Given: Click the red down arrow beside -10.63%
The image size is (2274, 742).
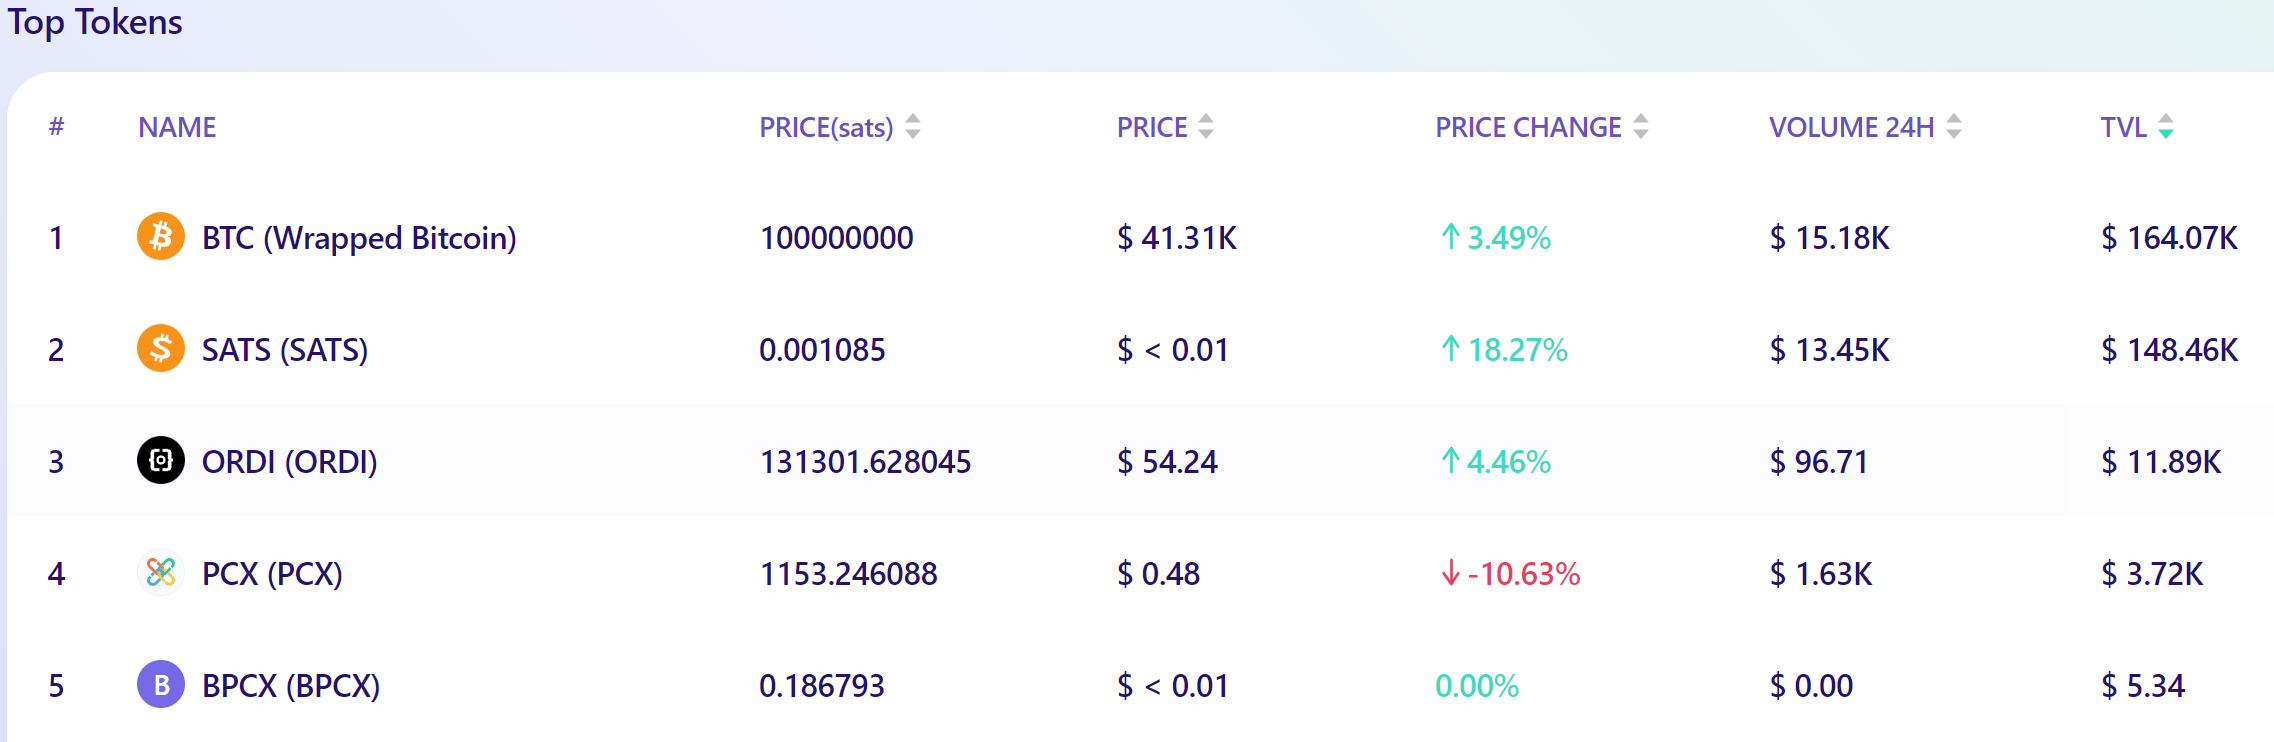Looking at the screenshot, I should [x=1448, y=574].
